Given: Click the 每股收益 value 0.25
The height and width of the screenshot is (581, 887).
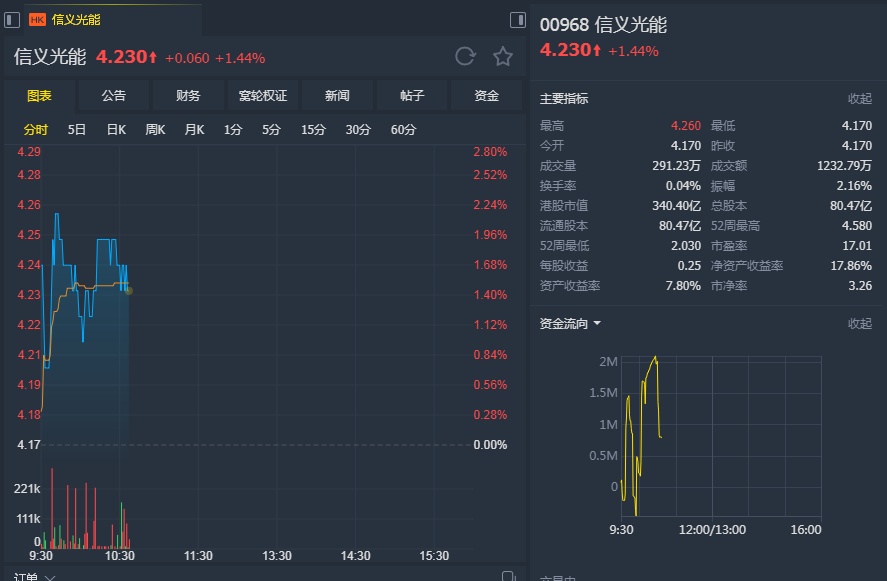Looking at the screenshot, I should point(689,265).
